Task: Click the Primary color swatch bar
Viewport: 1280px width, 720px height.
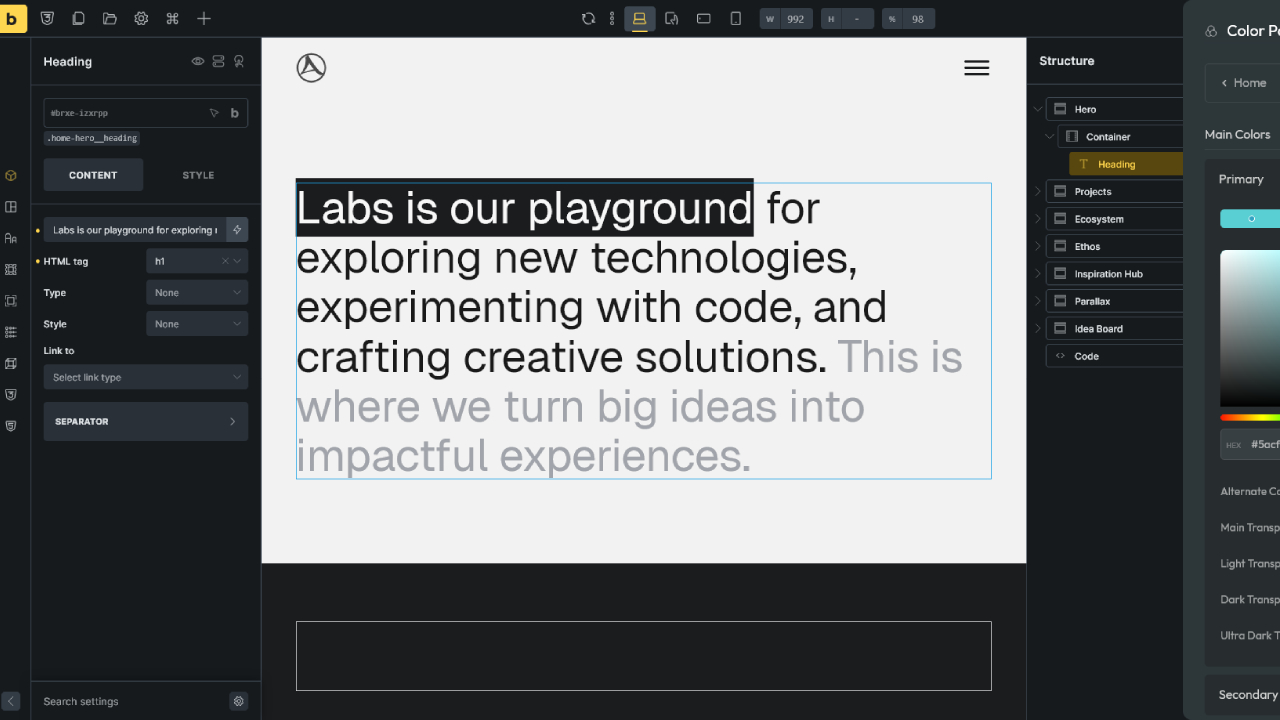Action: coord(1250,219)
